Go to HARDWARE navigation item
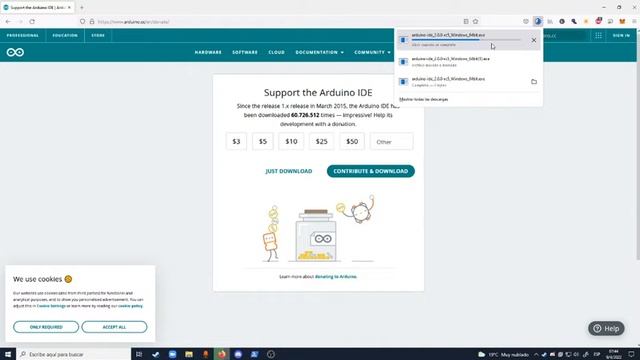Image resolution: width=640 pixels, height=360 pixels. click(x=208, y=52)
